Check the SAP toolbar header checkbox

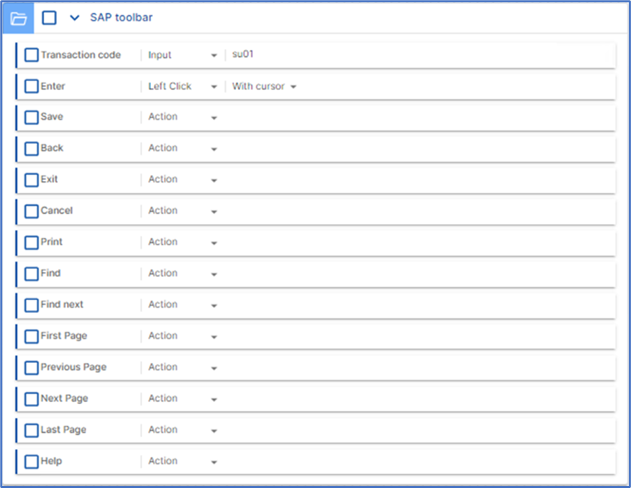tap(49, 18)
